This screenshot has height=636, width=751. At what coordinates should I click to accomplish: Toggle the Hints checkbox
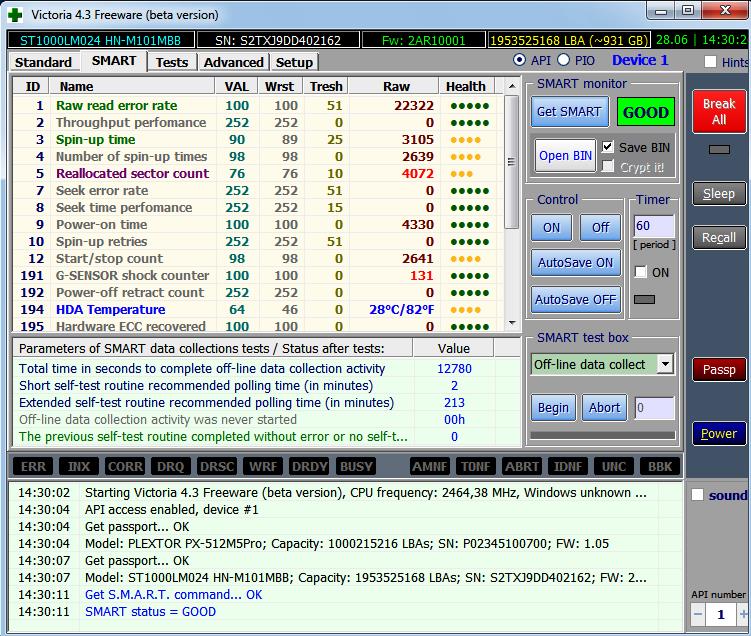tap(711, 62)
